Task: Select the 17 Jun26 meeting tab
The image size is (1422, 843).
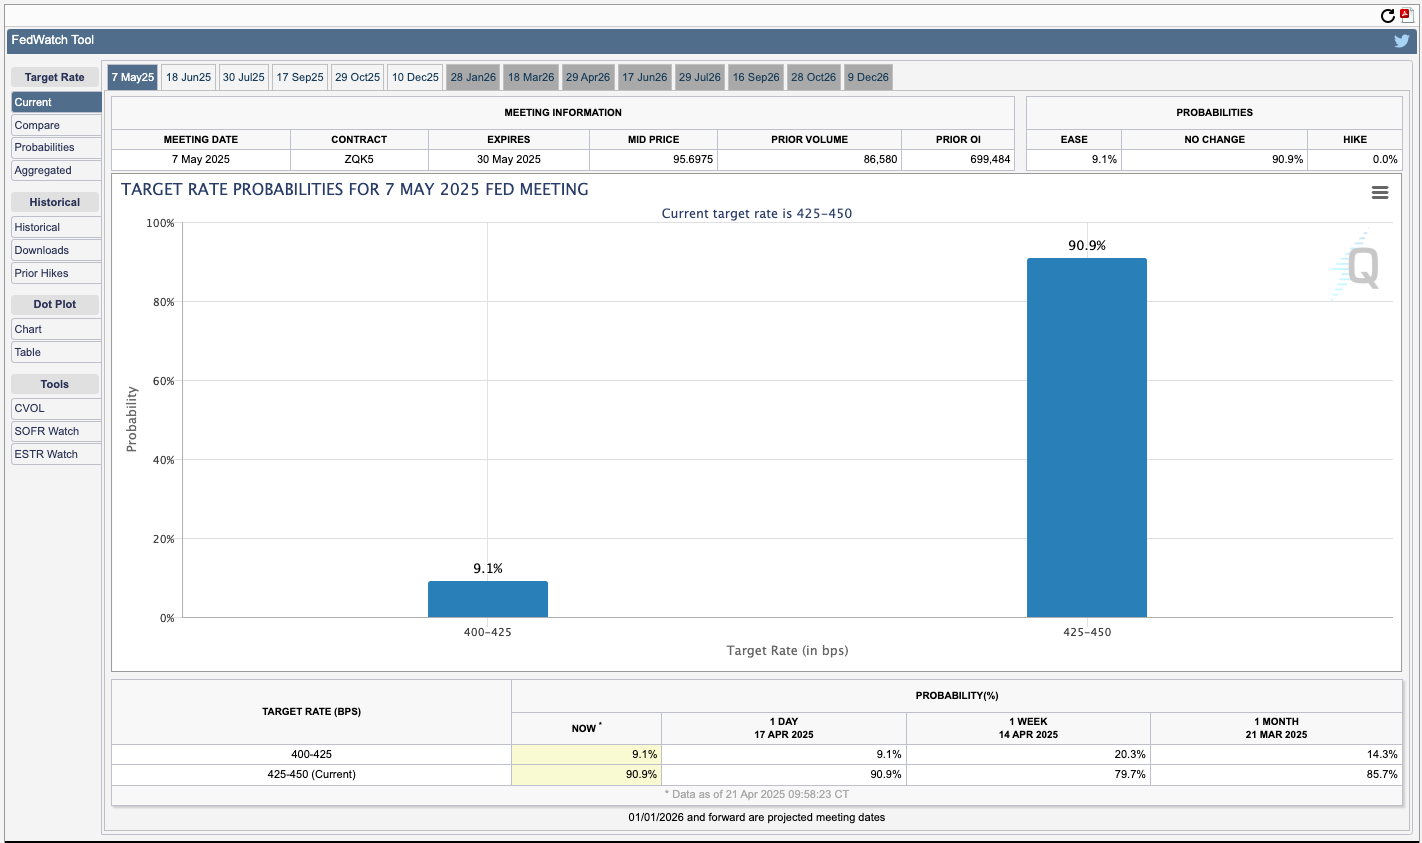Action: [x=645, y=77]
